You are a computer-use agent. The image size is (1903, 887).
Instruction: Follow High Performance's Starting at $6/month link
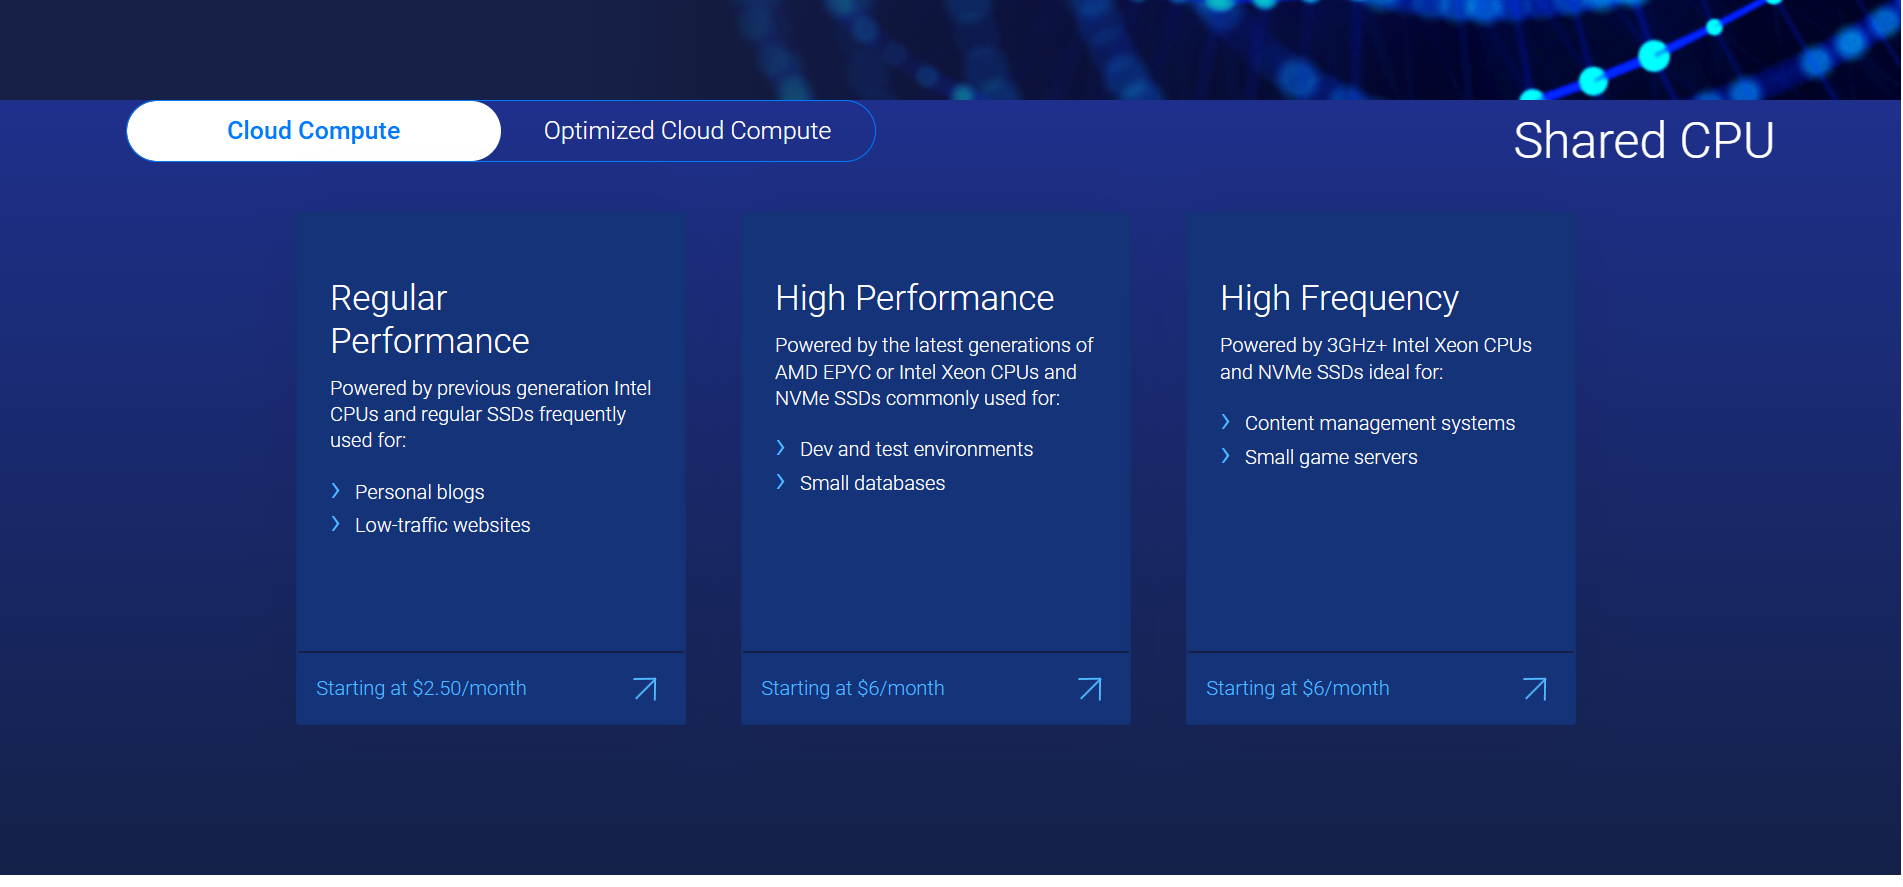(x=852, y=689)
